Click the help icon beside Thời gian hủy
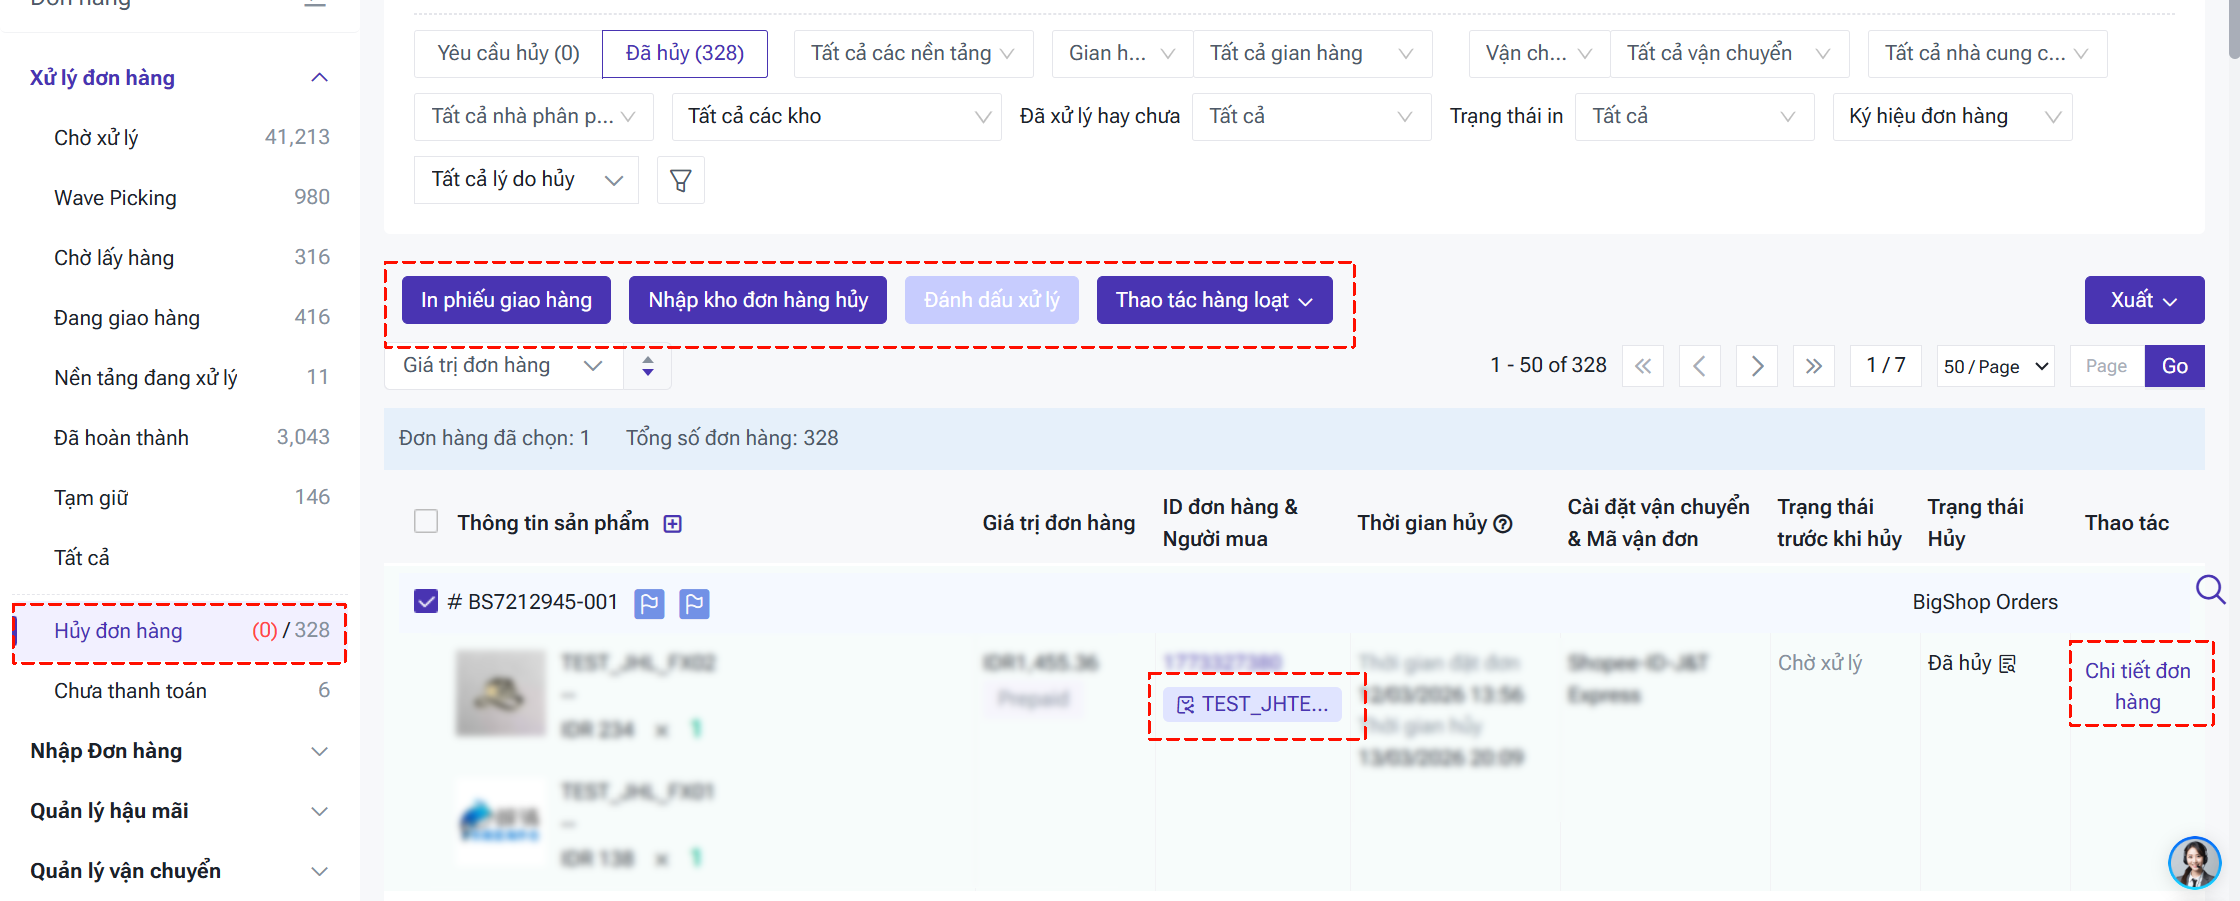This screenshot has width=2240, height=901. (1503, 524)
